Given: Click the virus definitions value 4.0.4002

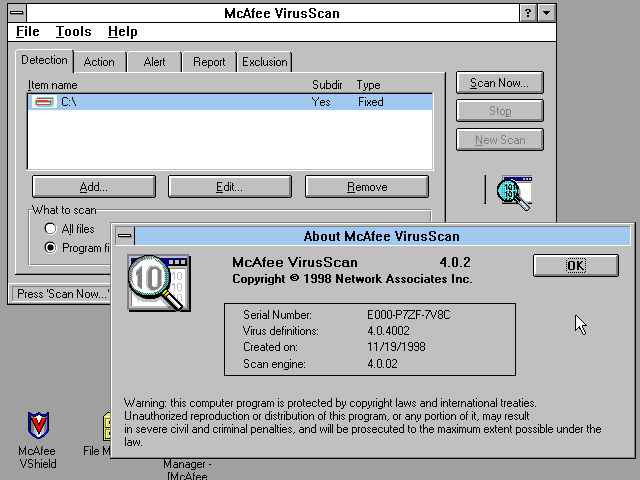Looking at the screenshot, I should 388,331.
